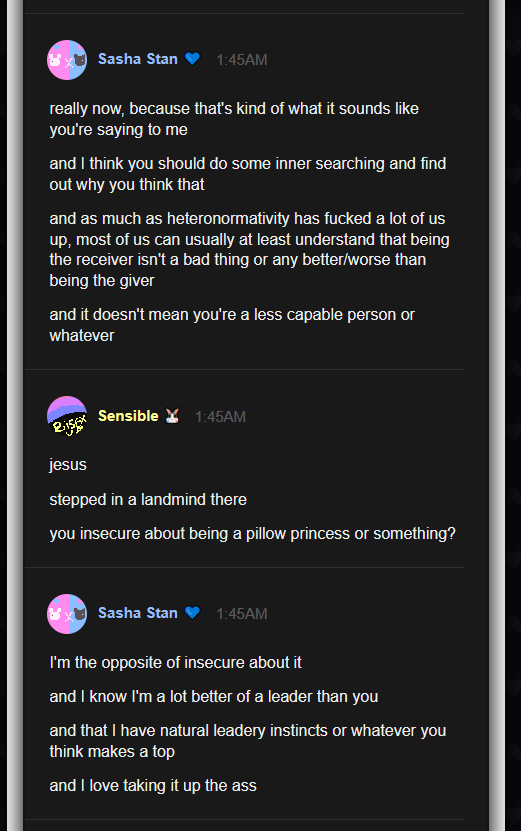521x831 pixels.
Task: Open the first Sasha Stan username link
Action: pyautogui.click(x=138, y=59)
